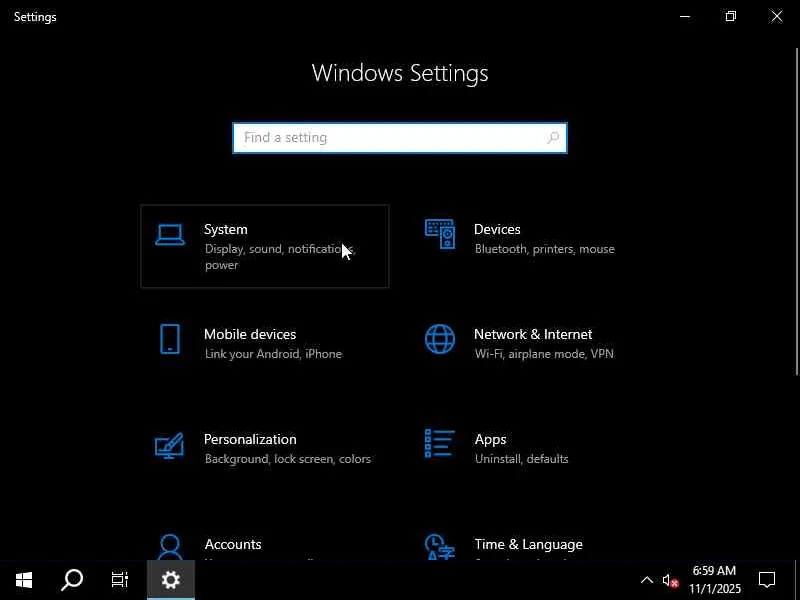
Task: Open the Accounts person icon
Action: [170, 547]
